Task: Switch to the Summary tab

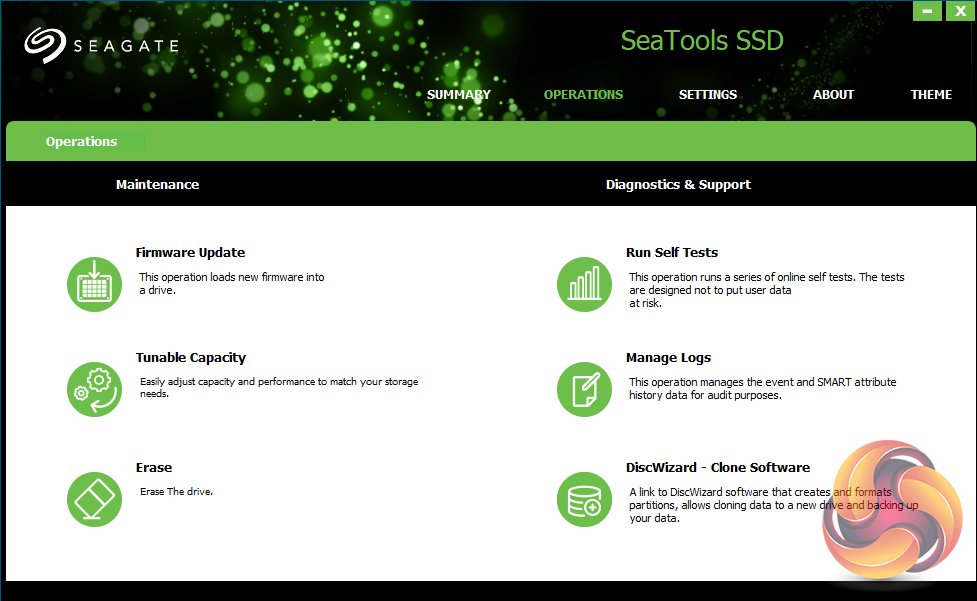Action: 459,95
